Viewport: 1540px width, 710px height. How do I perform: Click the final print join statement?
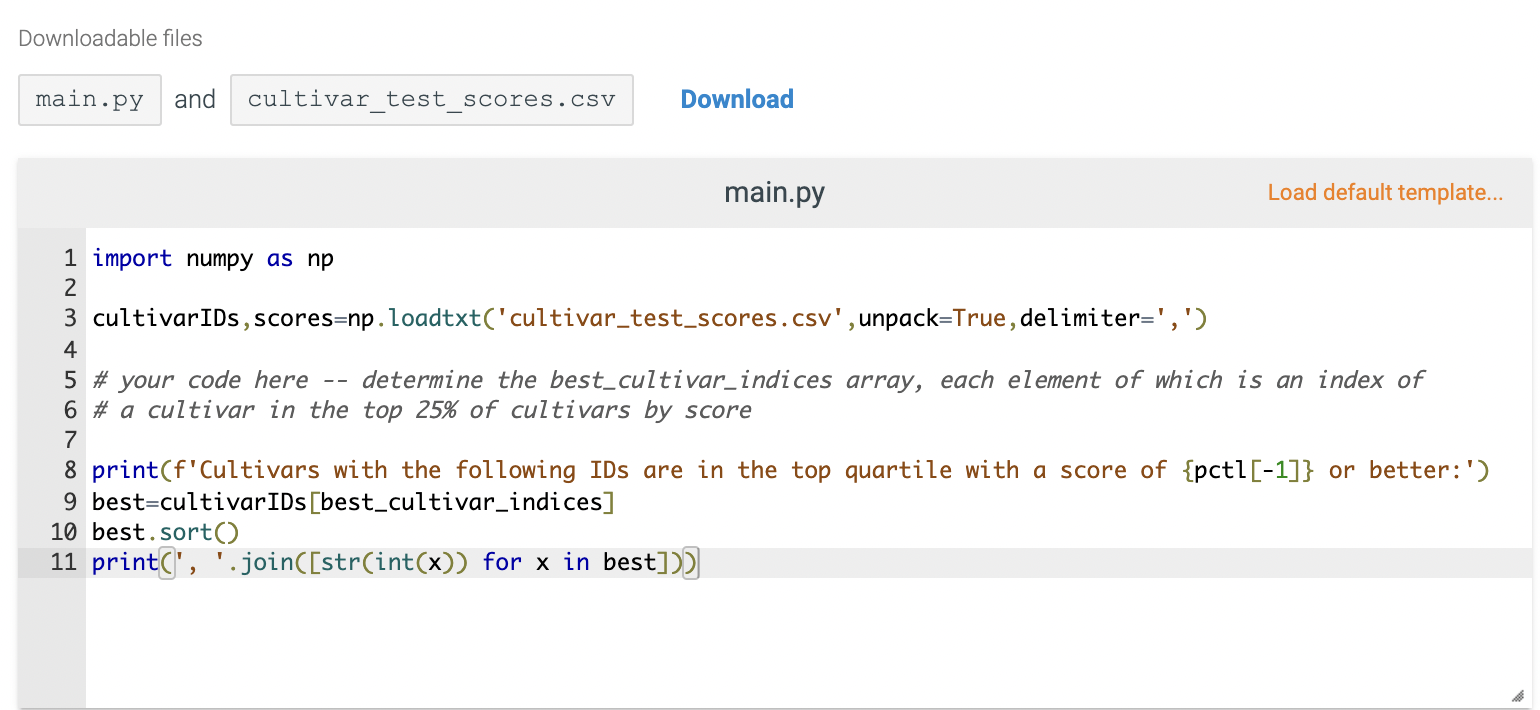click(390, 562)
